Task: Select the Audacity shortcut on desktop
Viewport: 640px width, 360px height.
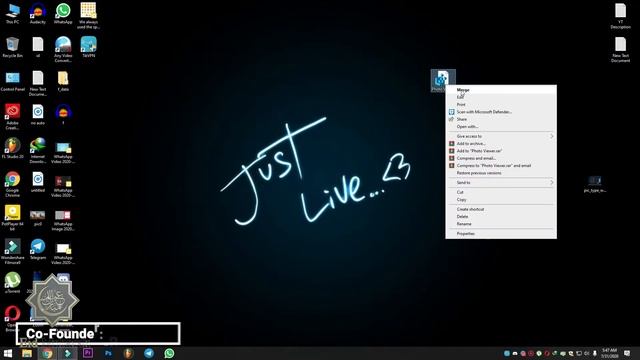Action: (x=38, y=13)
